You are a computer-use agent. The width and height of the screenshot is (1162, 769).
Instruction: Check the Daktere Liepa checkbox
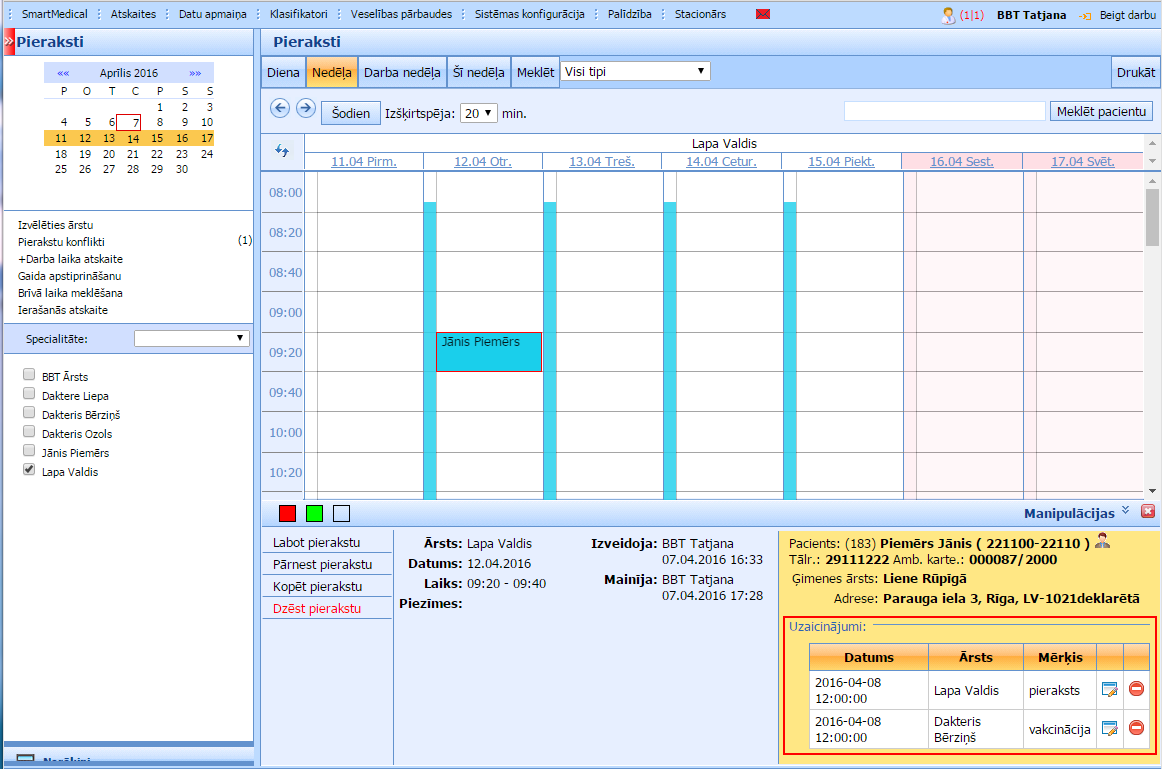click(29, 395)
